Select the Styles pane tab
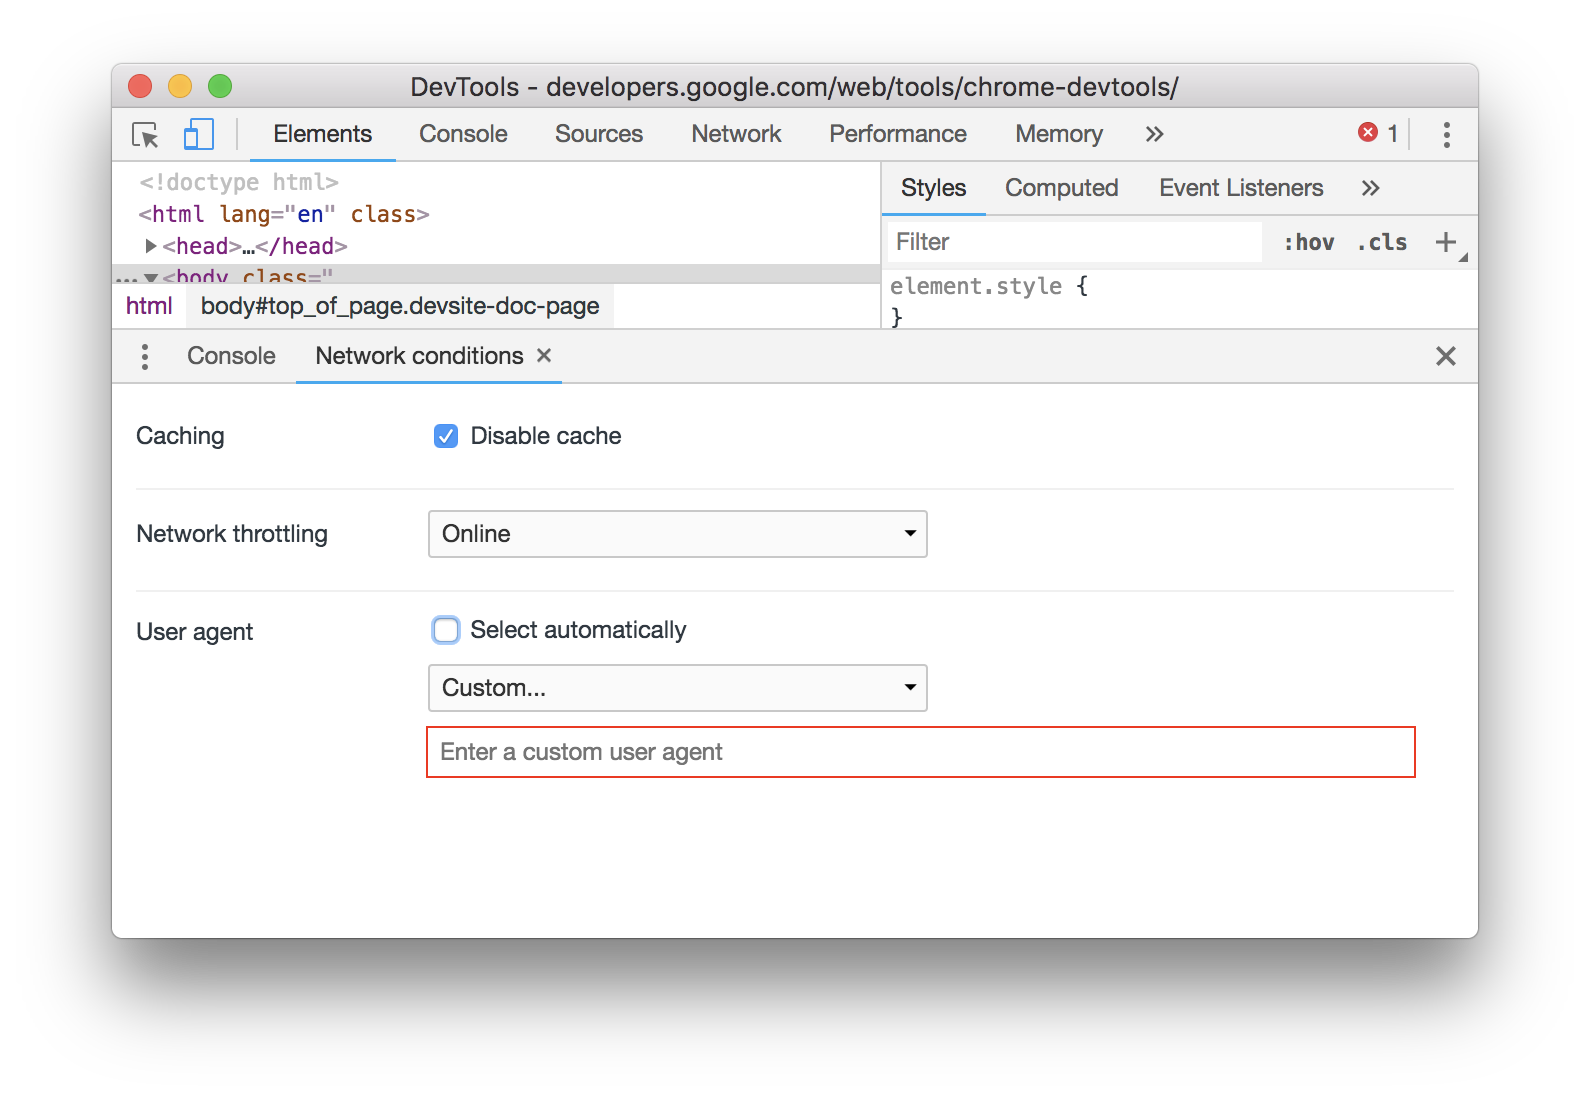Image resolution: width=1590 pixels, height=1098 pixels. click(x=933, y=188)
